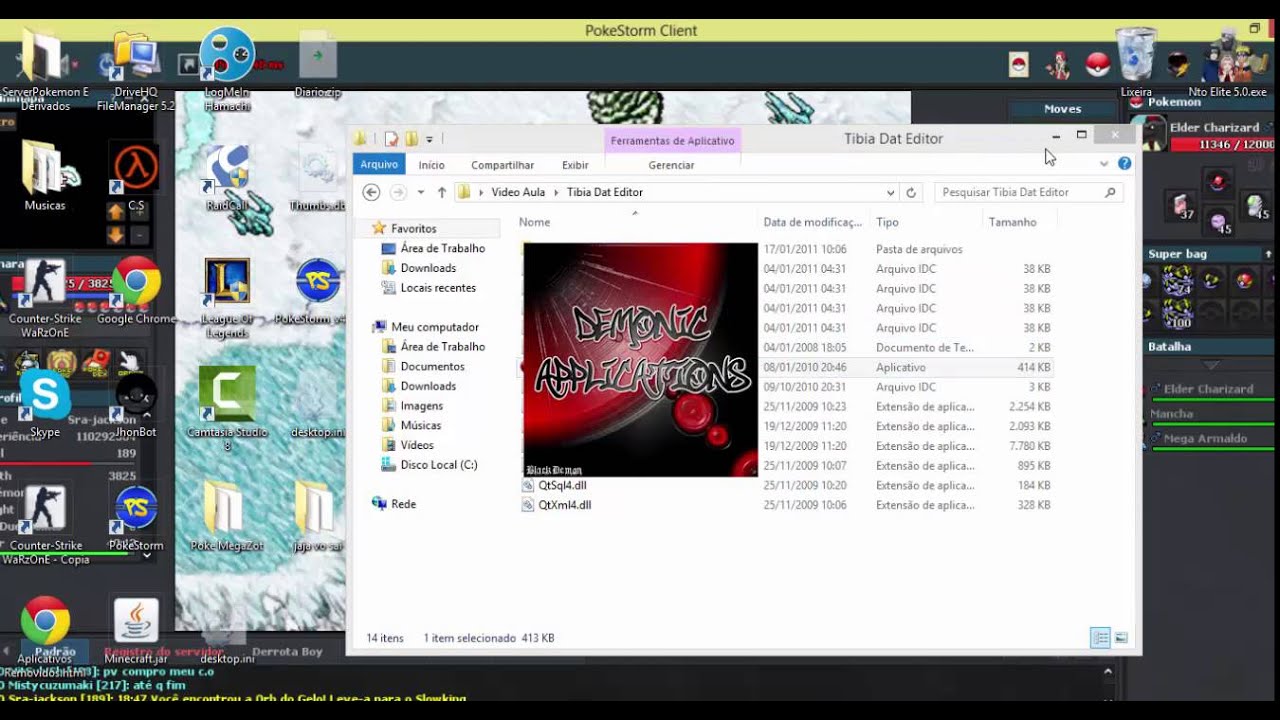Click the Demonic Applications preview image

point(641,360)
